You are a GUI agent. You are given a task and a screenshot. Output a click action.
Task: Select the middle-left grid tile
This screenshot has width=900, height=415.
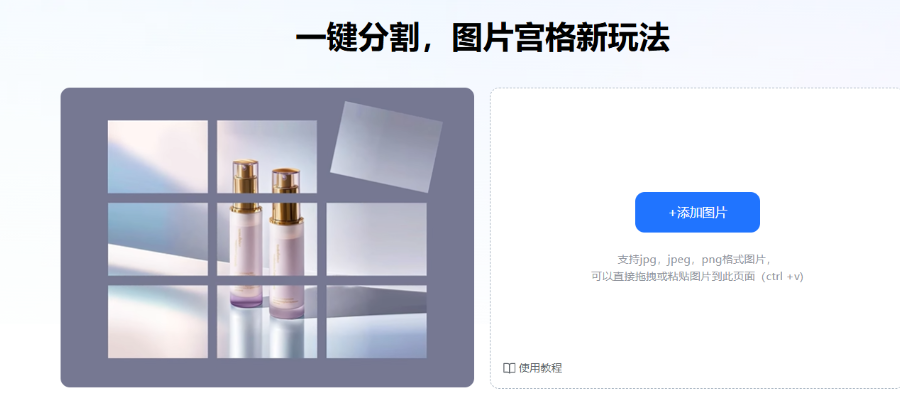tap(158, 239)
